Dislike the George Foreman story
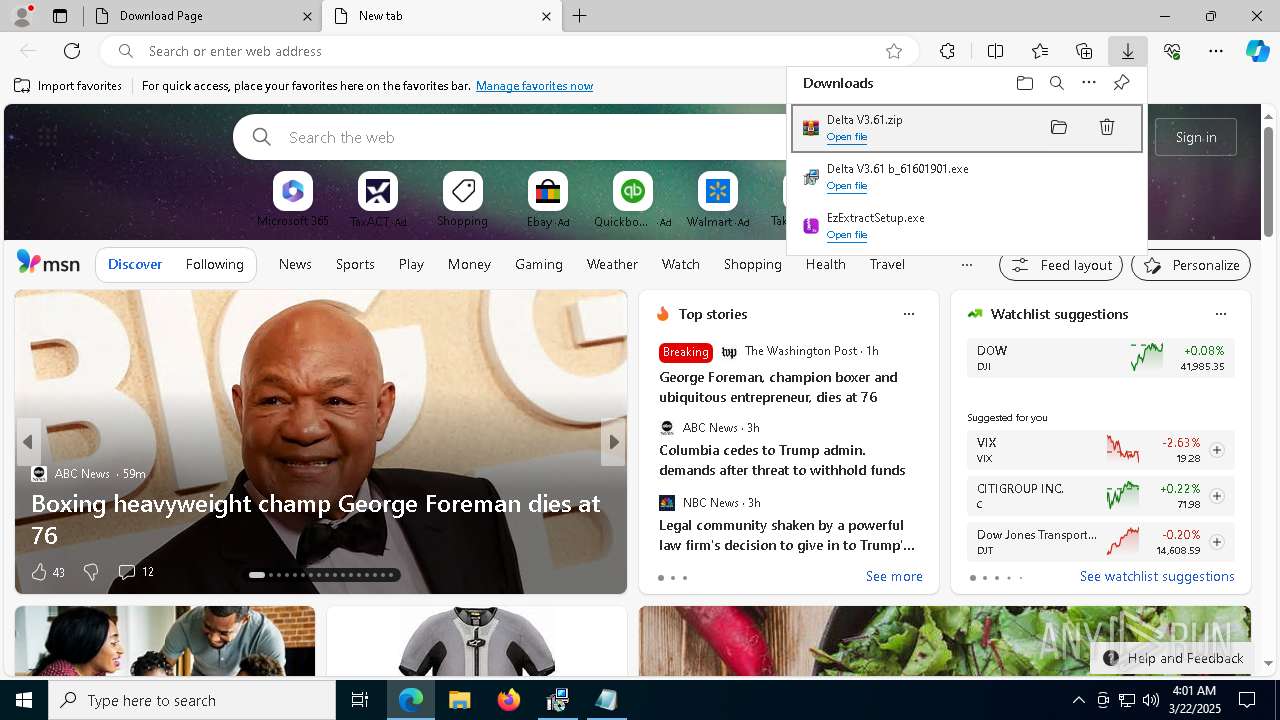Image resolution: width=1280 pixels, height=720 pixels. click(91, 572)
